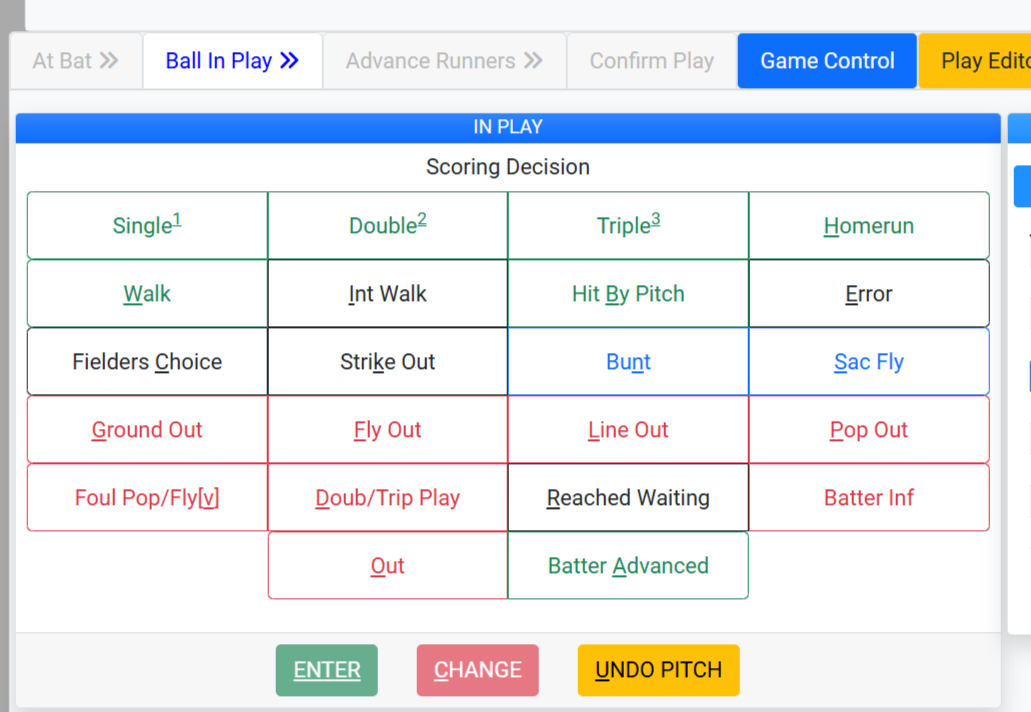The image size is (1031, 712).
Task: Record Hit By Pitch
Action: [628, 294]
